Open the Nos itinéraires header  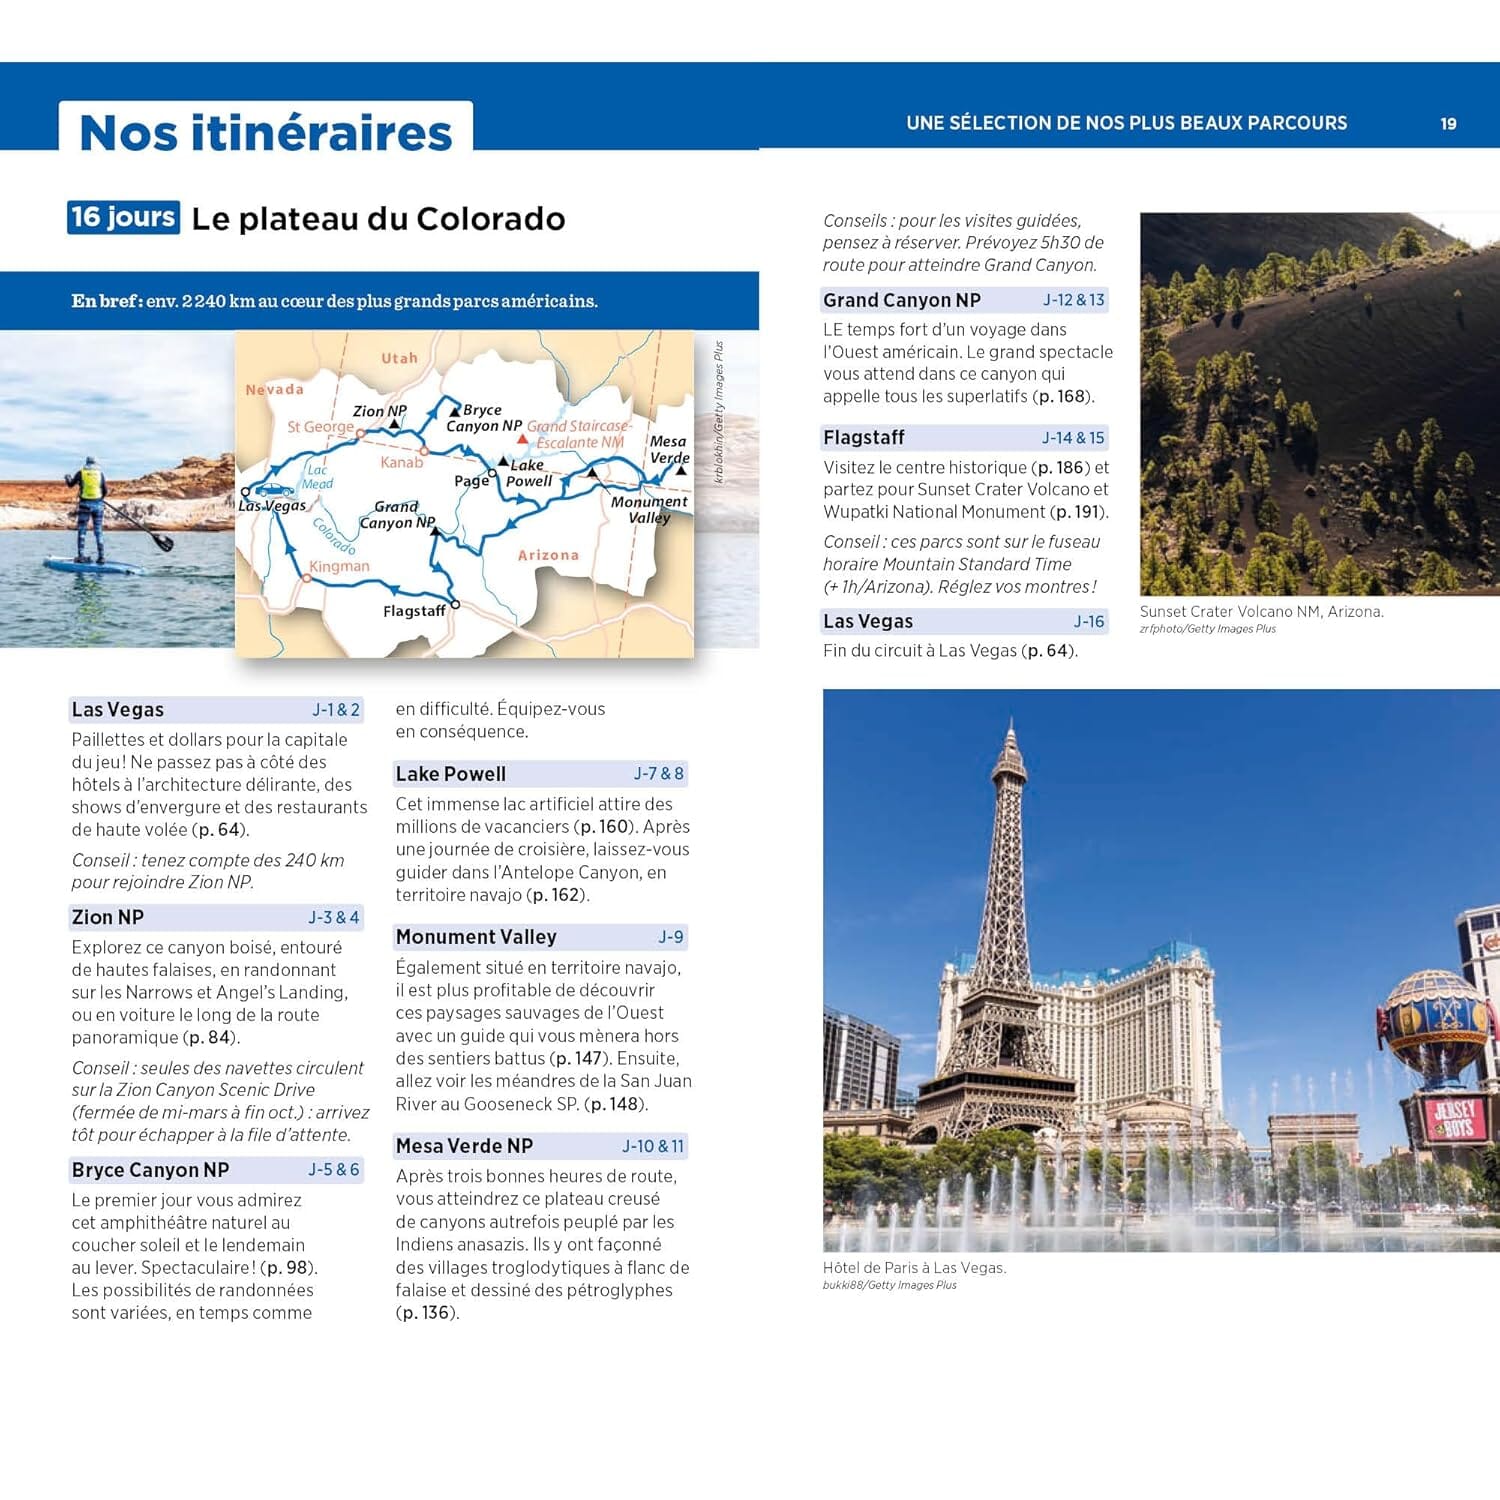point(265,131)
